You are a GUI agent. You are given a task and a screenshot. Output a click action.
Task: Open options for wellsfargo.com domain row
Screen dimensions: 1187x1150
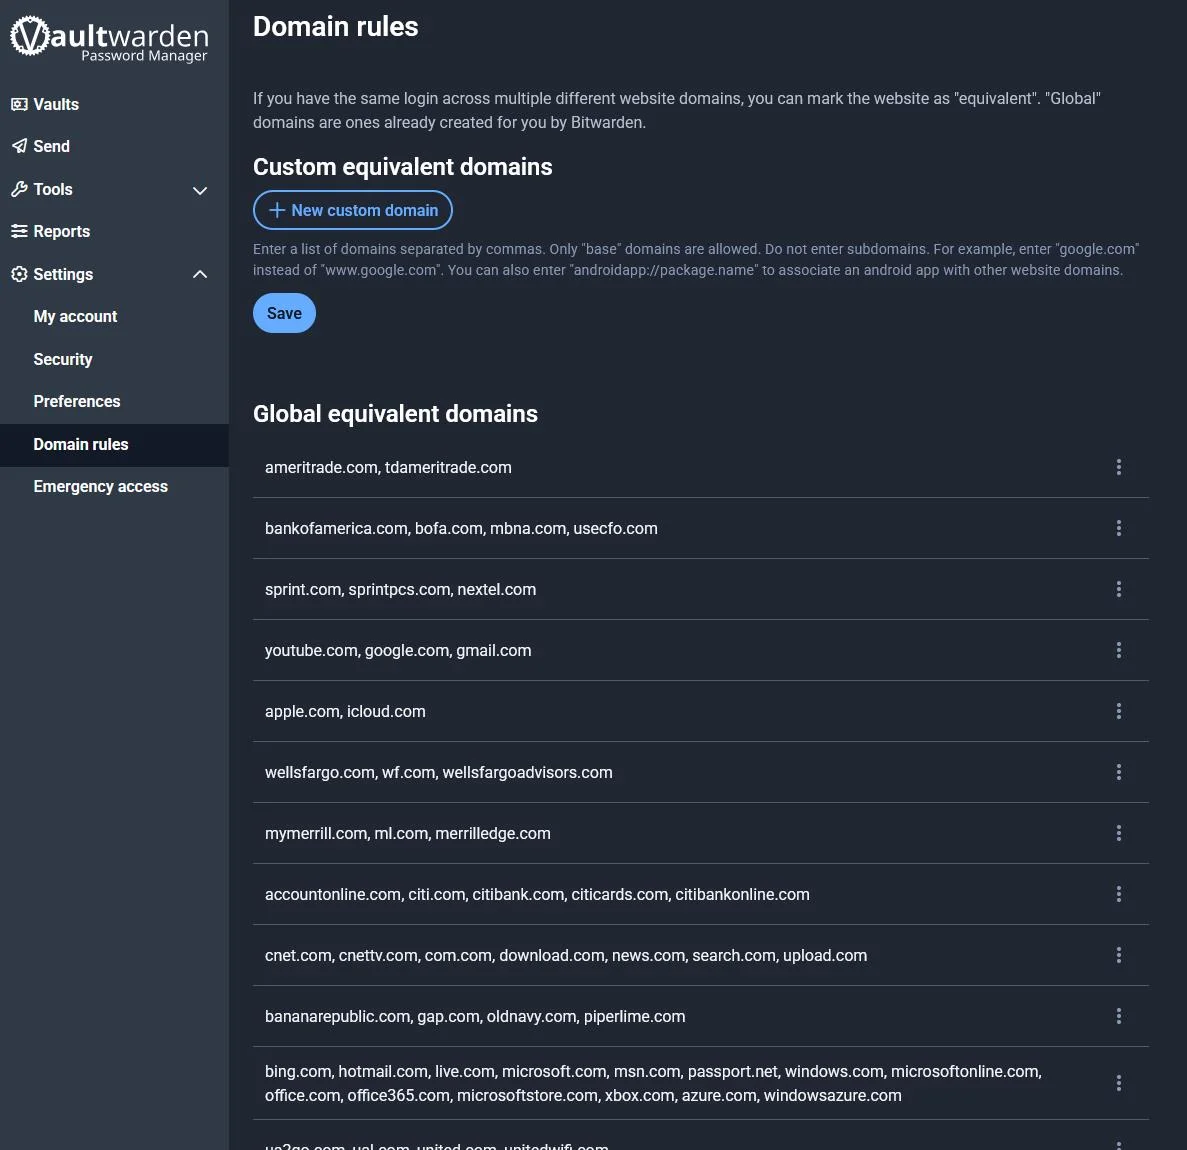(1118, 772)
